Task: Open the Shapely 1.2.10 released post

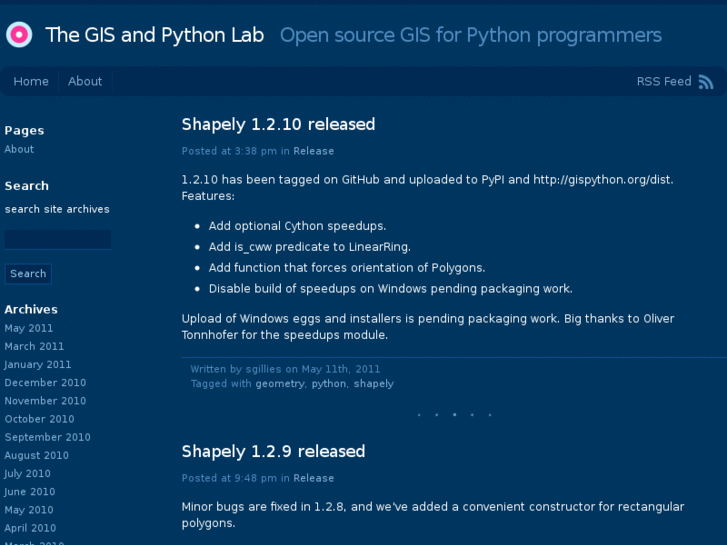Action: pos(278,125)
